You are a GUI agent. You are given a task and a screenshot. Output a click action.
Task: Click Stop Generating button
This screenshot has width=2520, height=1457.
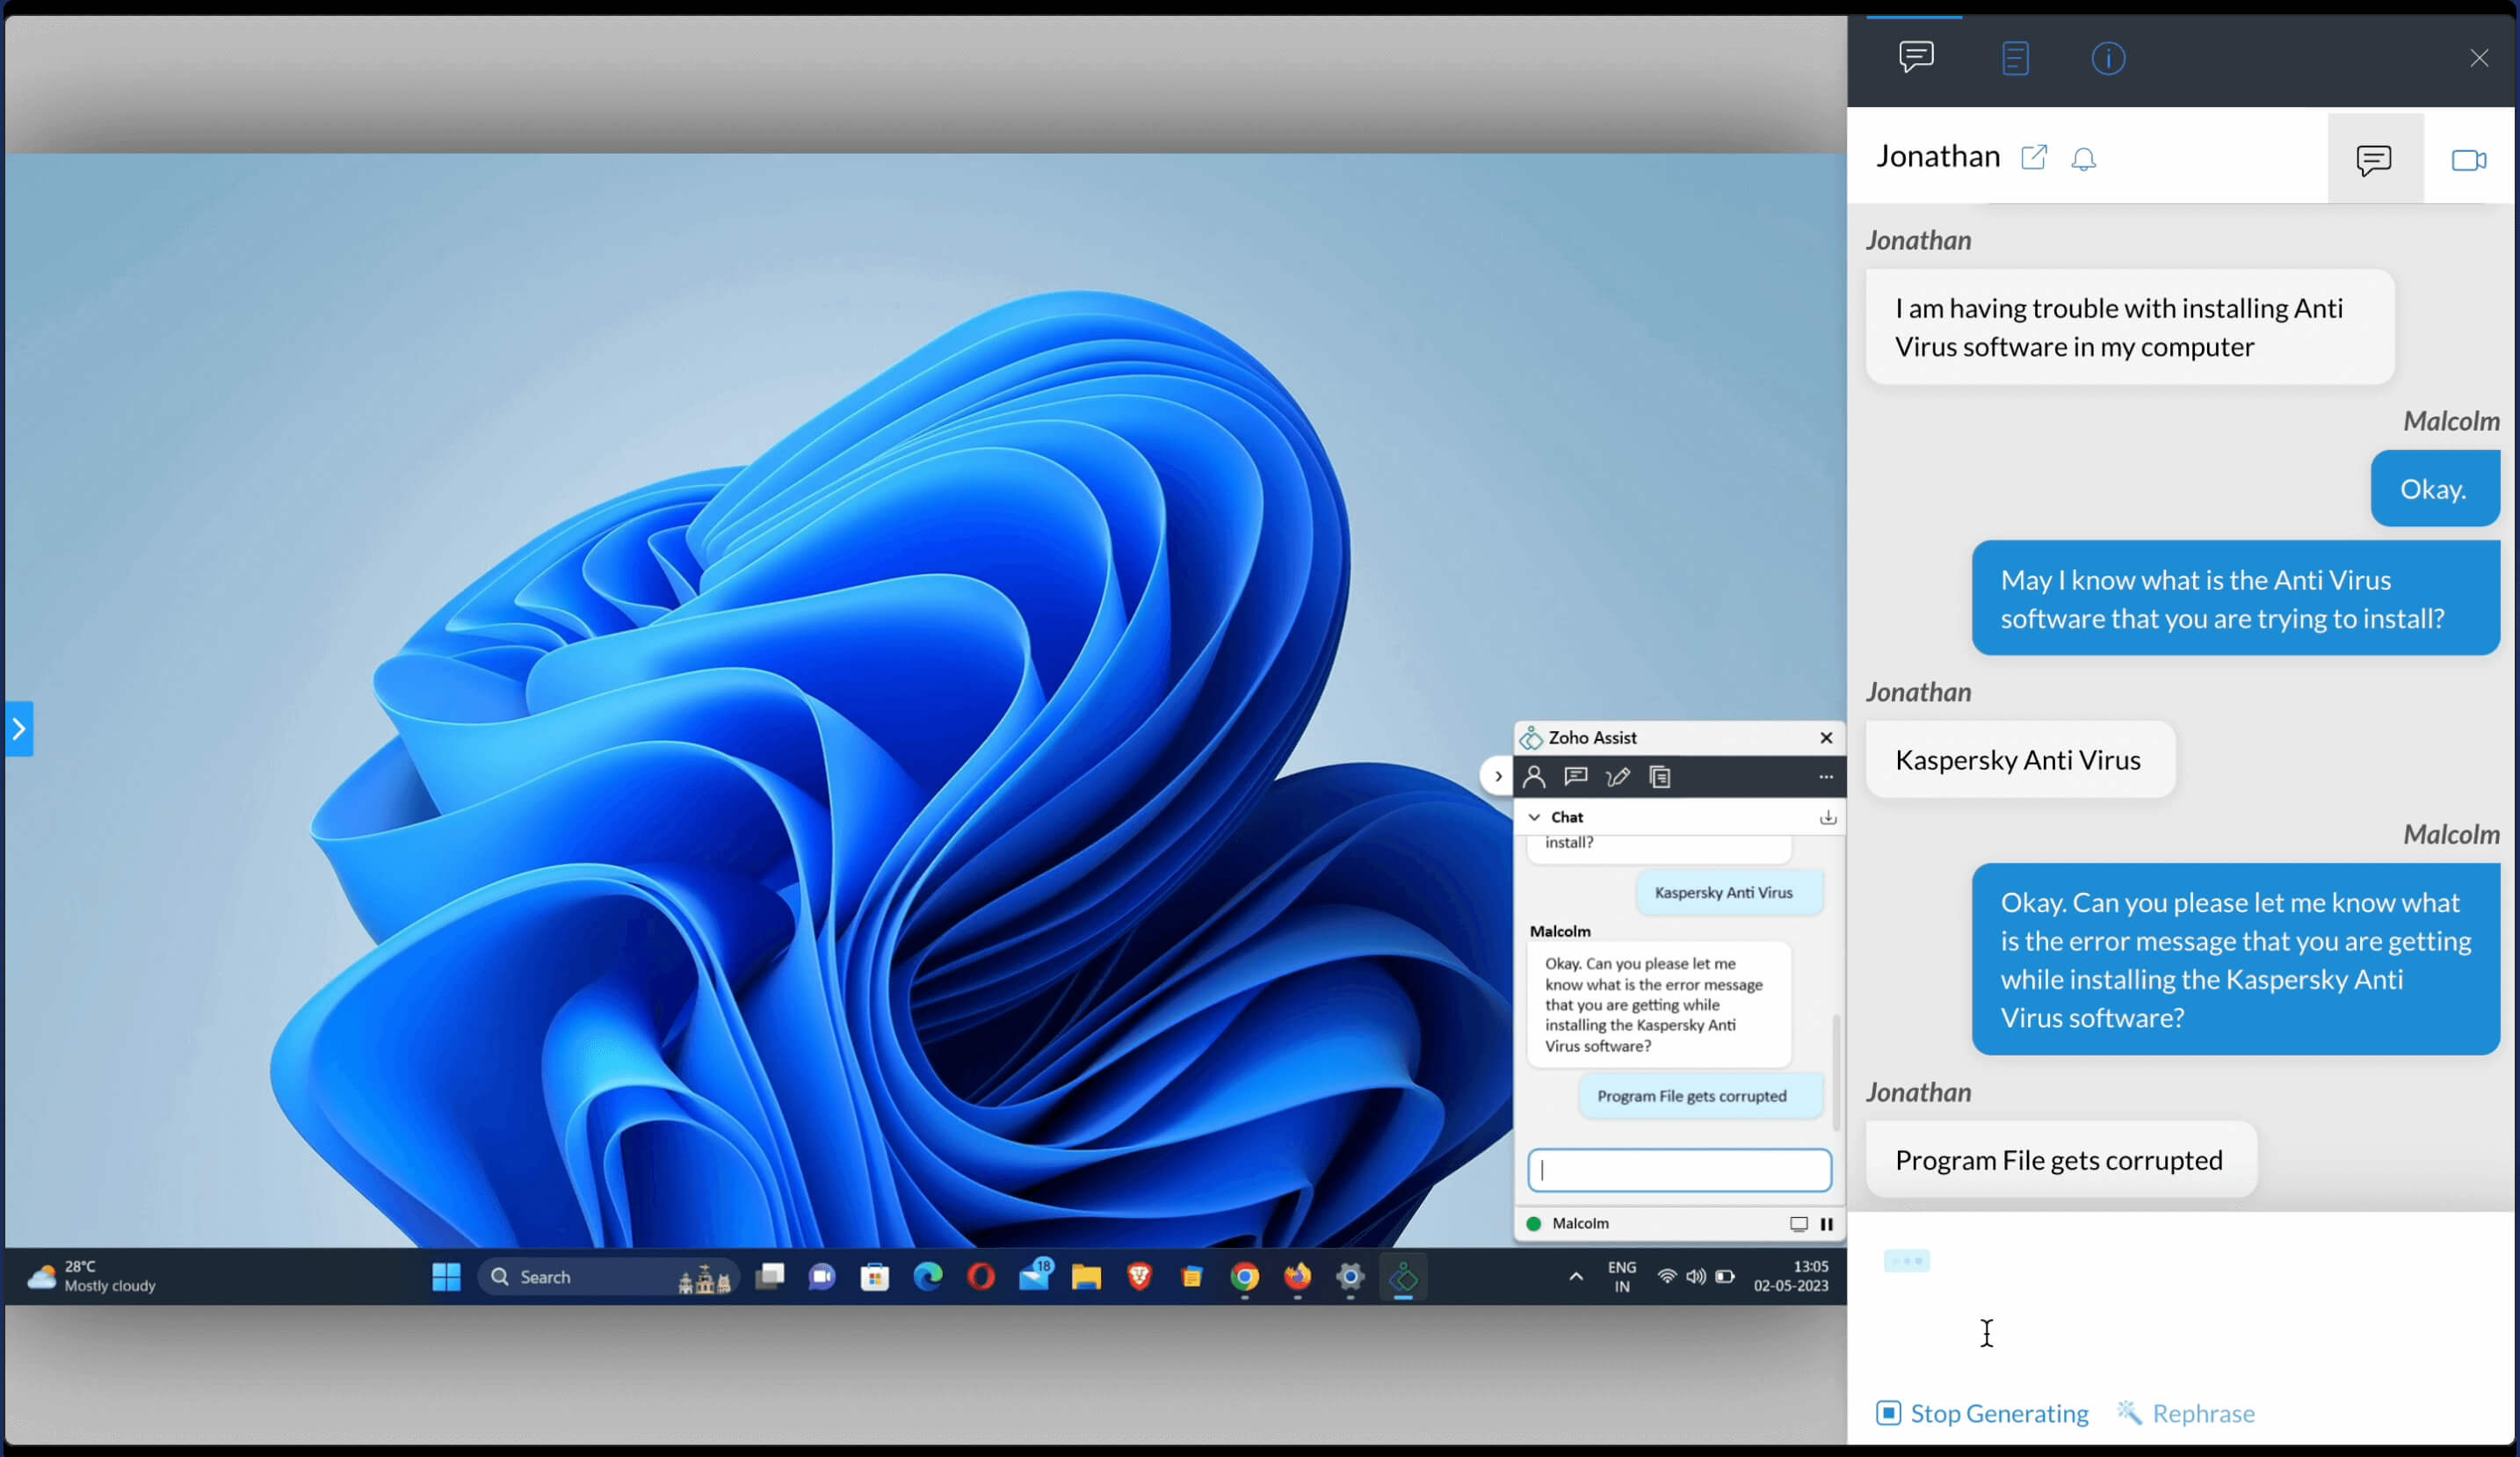tap(1982, 1412)
